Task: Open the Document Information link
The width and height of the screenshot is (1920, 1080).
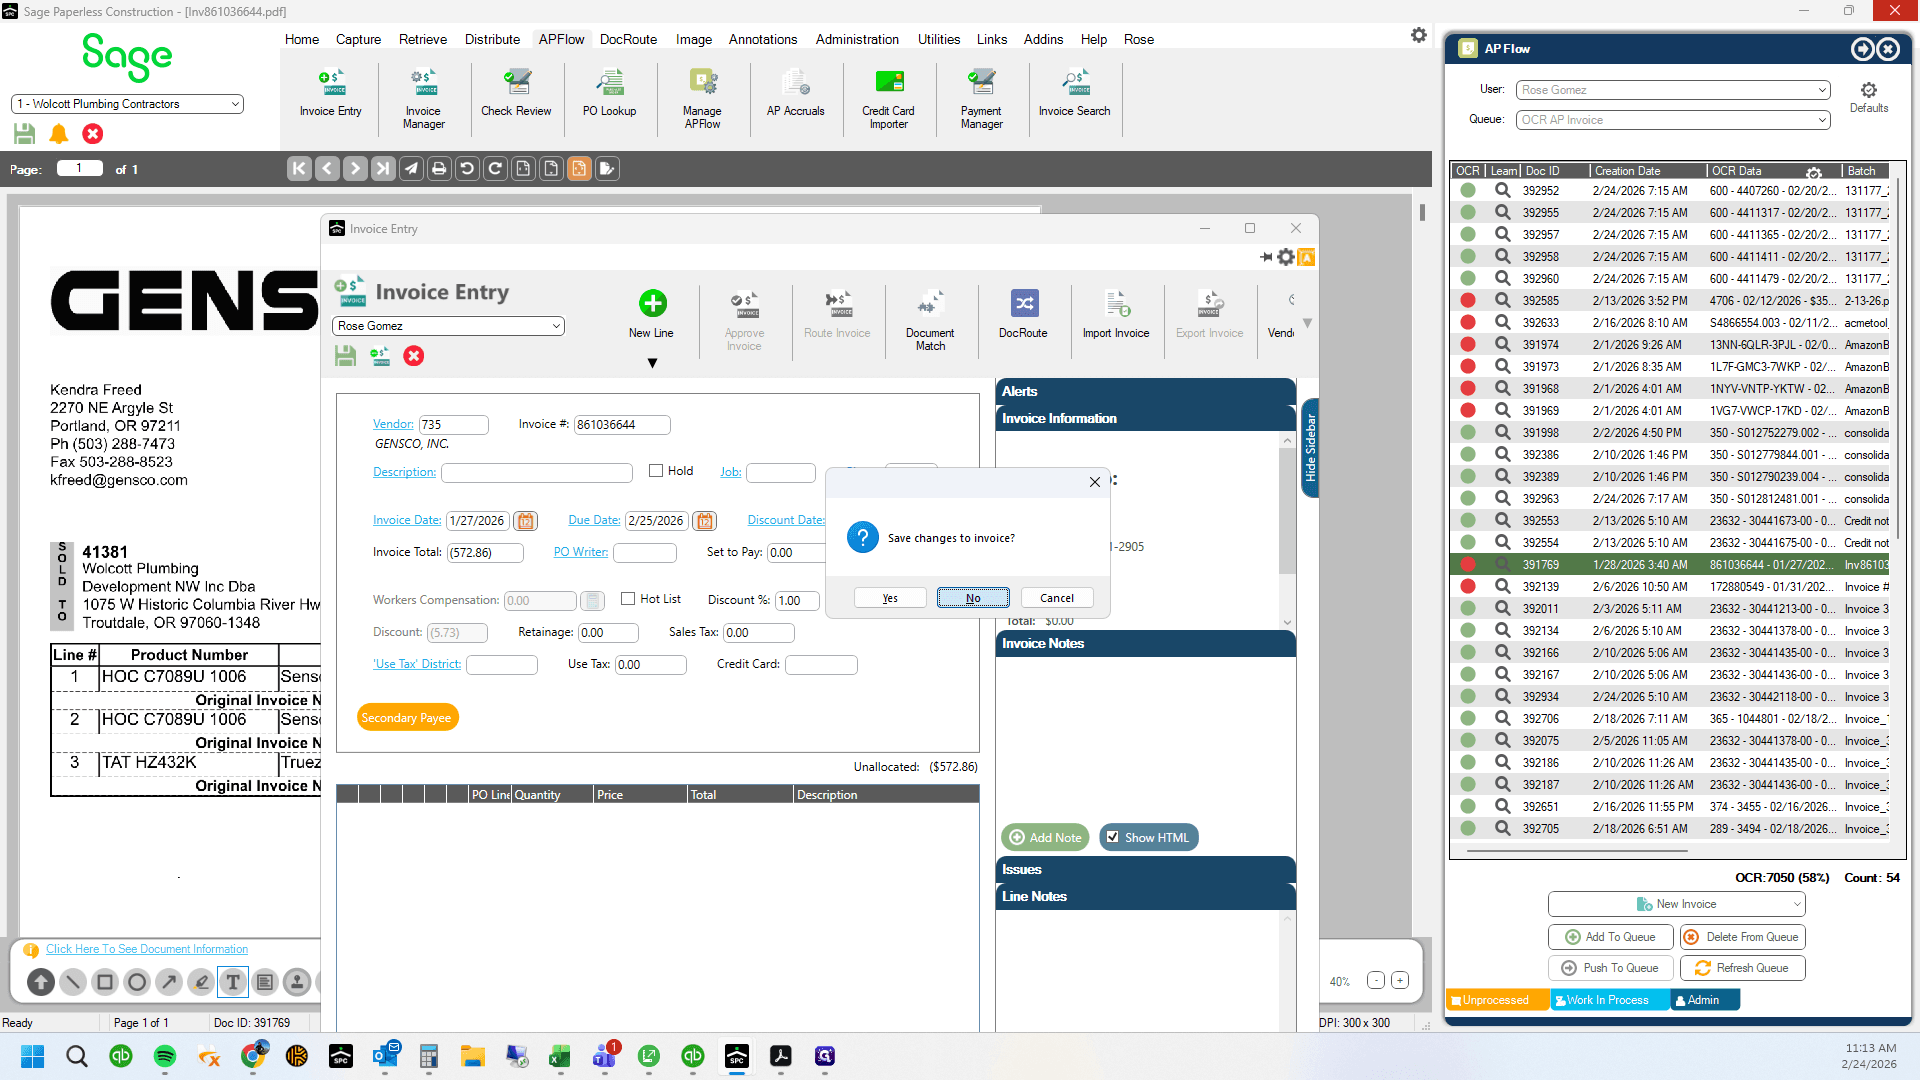Action: [147, 949]
